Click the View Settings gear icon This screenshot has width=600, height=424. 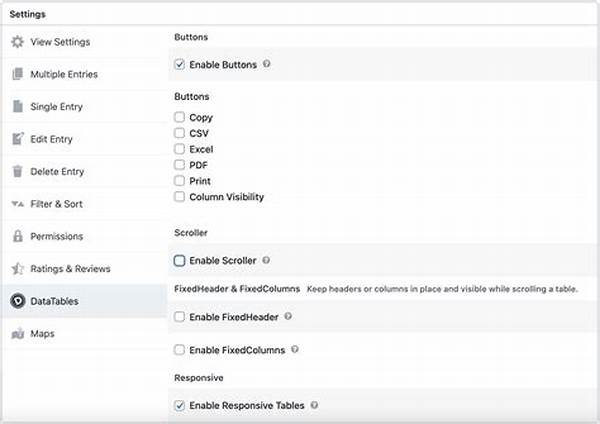coord(17,42)
